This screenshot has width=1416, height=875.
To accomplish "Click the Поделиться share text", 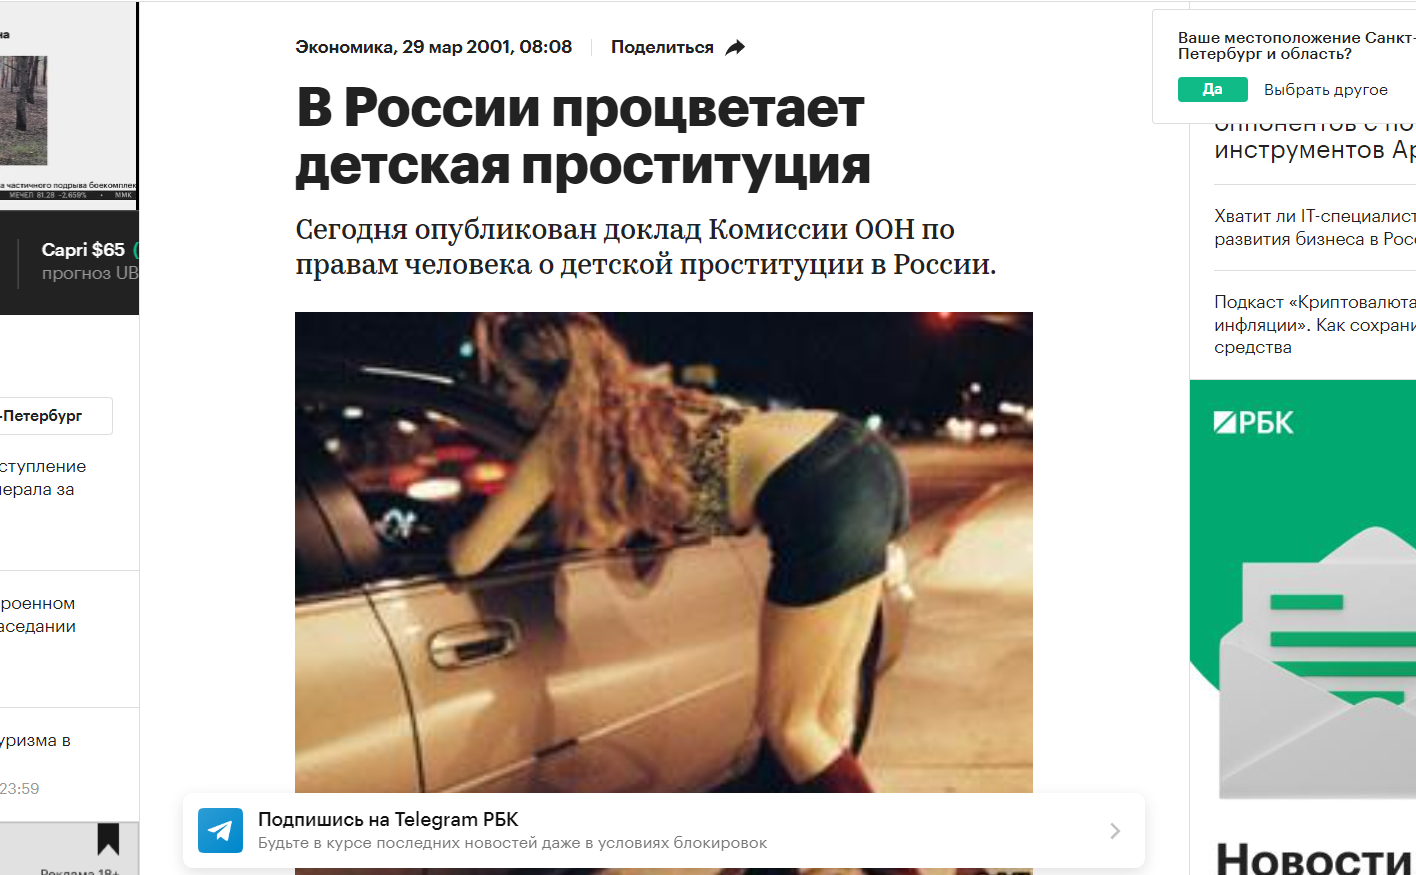I will [662, 47].
